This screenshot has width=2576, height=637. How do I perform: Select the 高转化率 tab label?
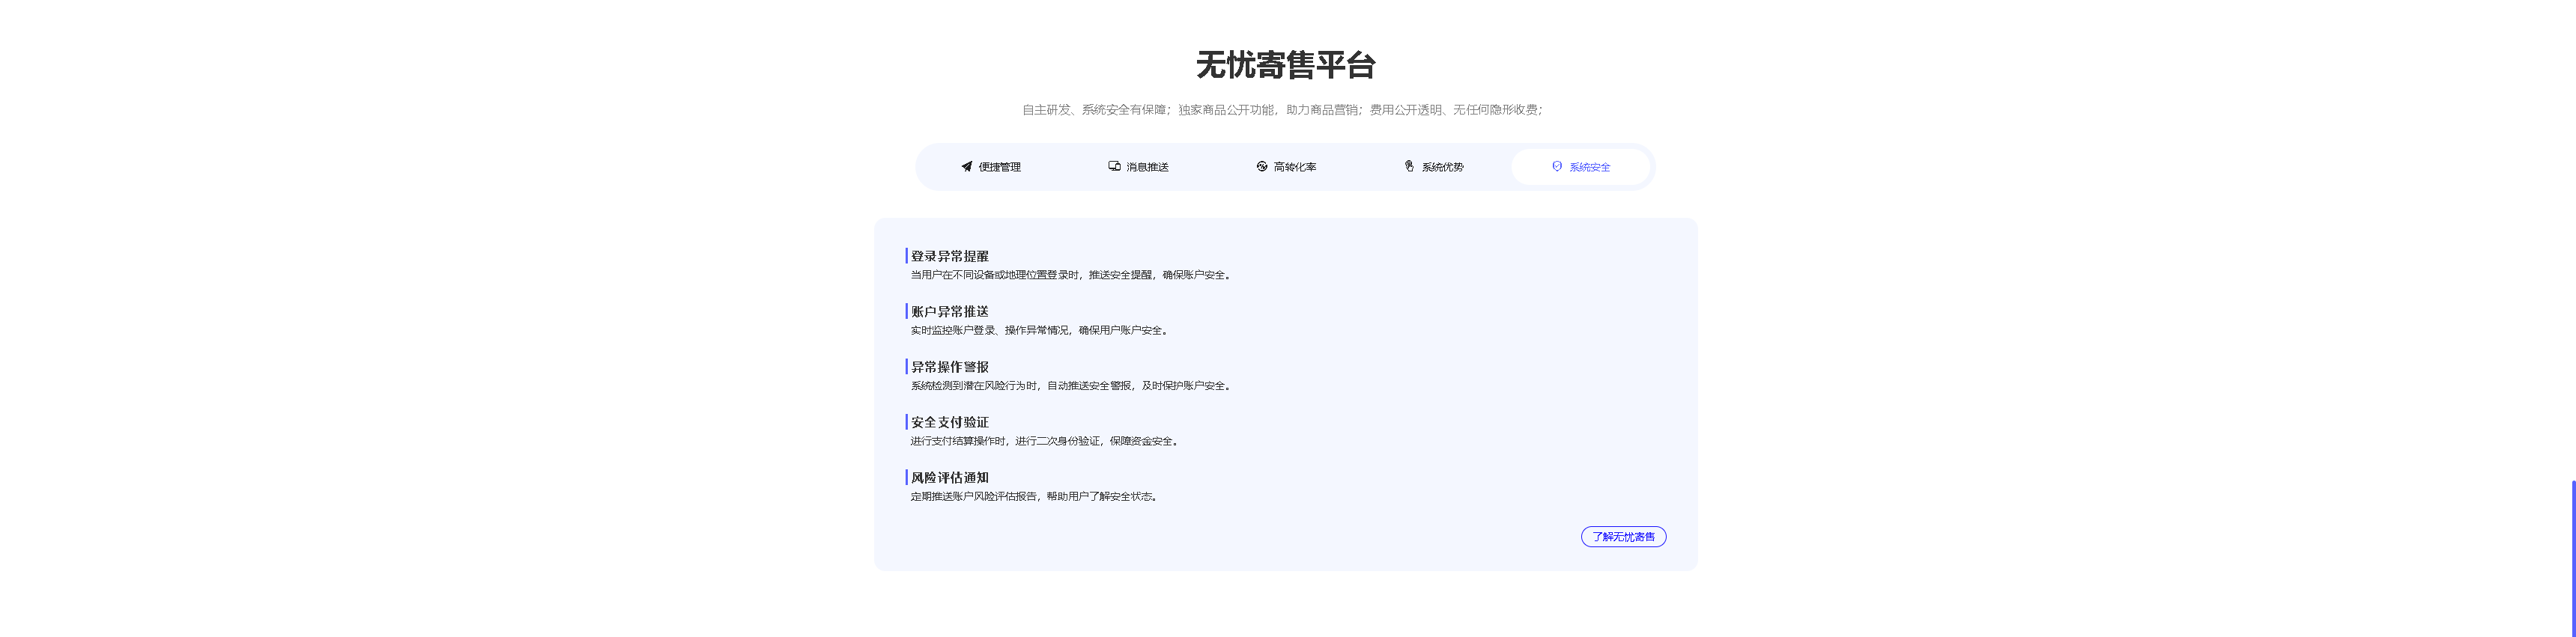point(1294,168)
